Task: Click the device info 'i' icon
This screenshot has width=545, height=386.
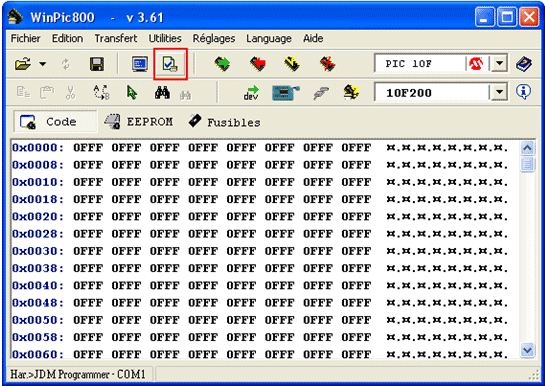Action: tap(523, 92)
